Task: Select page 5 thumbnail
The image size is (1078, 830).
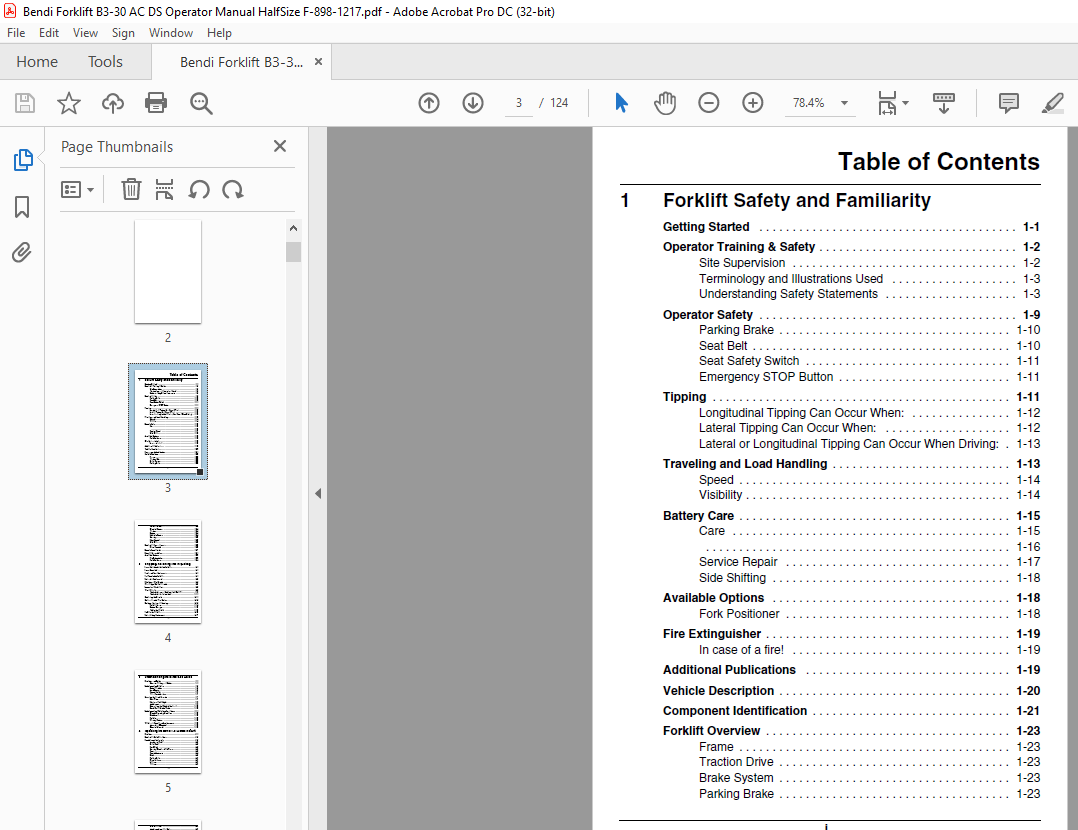Action: coord(168,721)
